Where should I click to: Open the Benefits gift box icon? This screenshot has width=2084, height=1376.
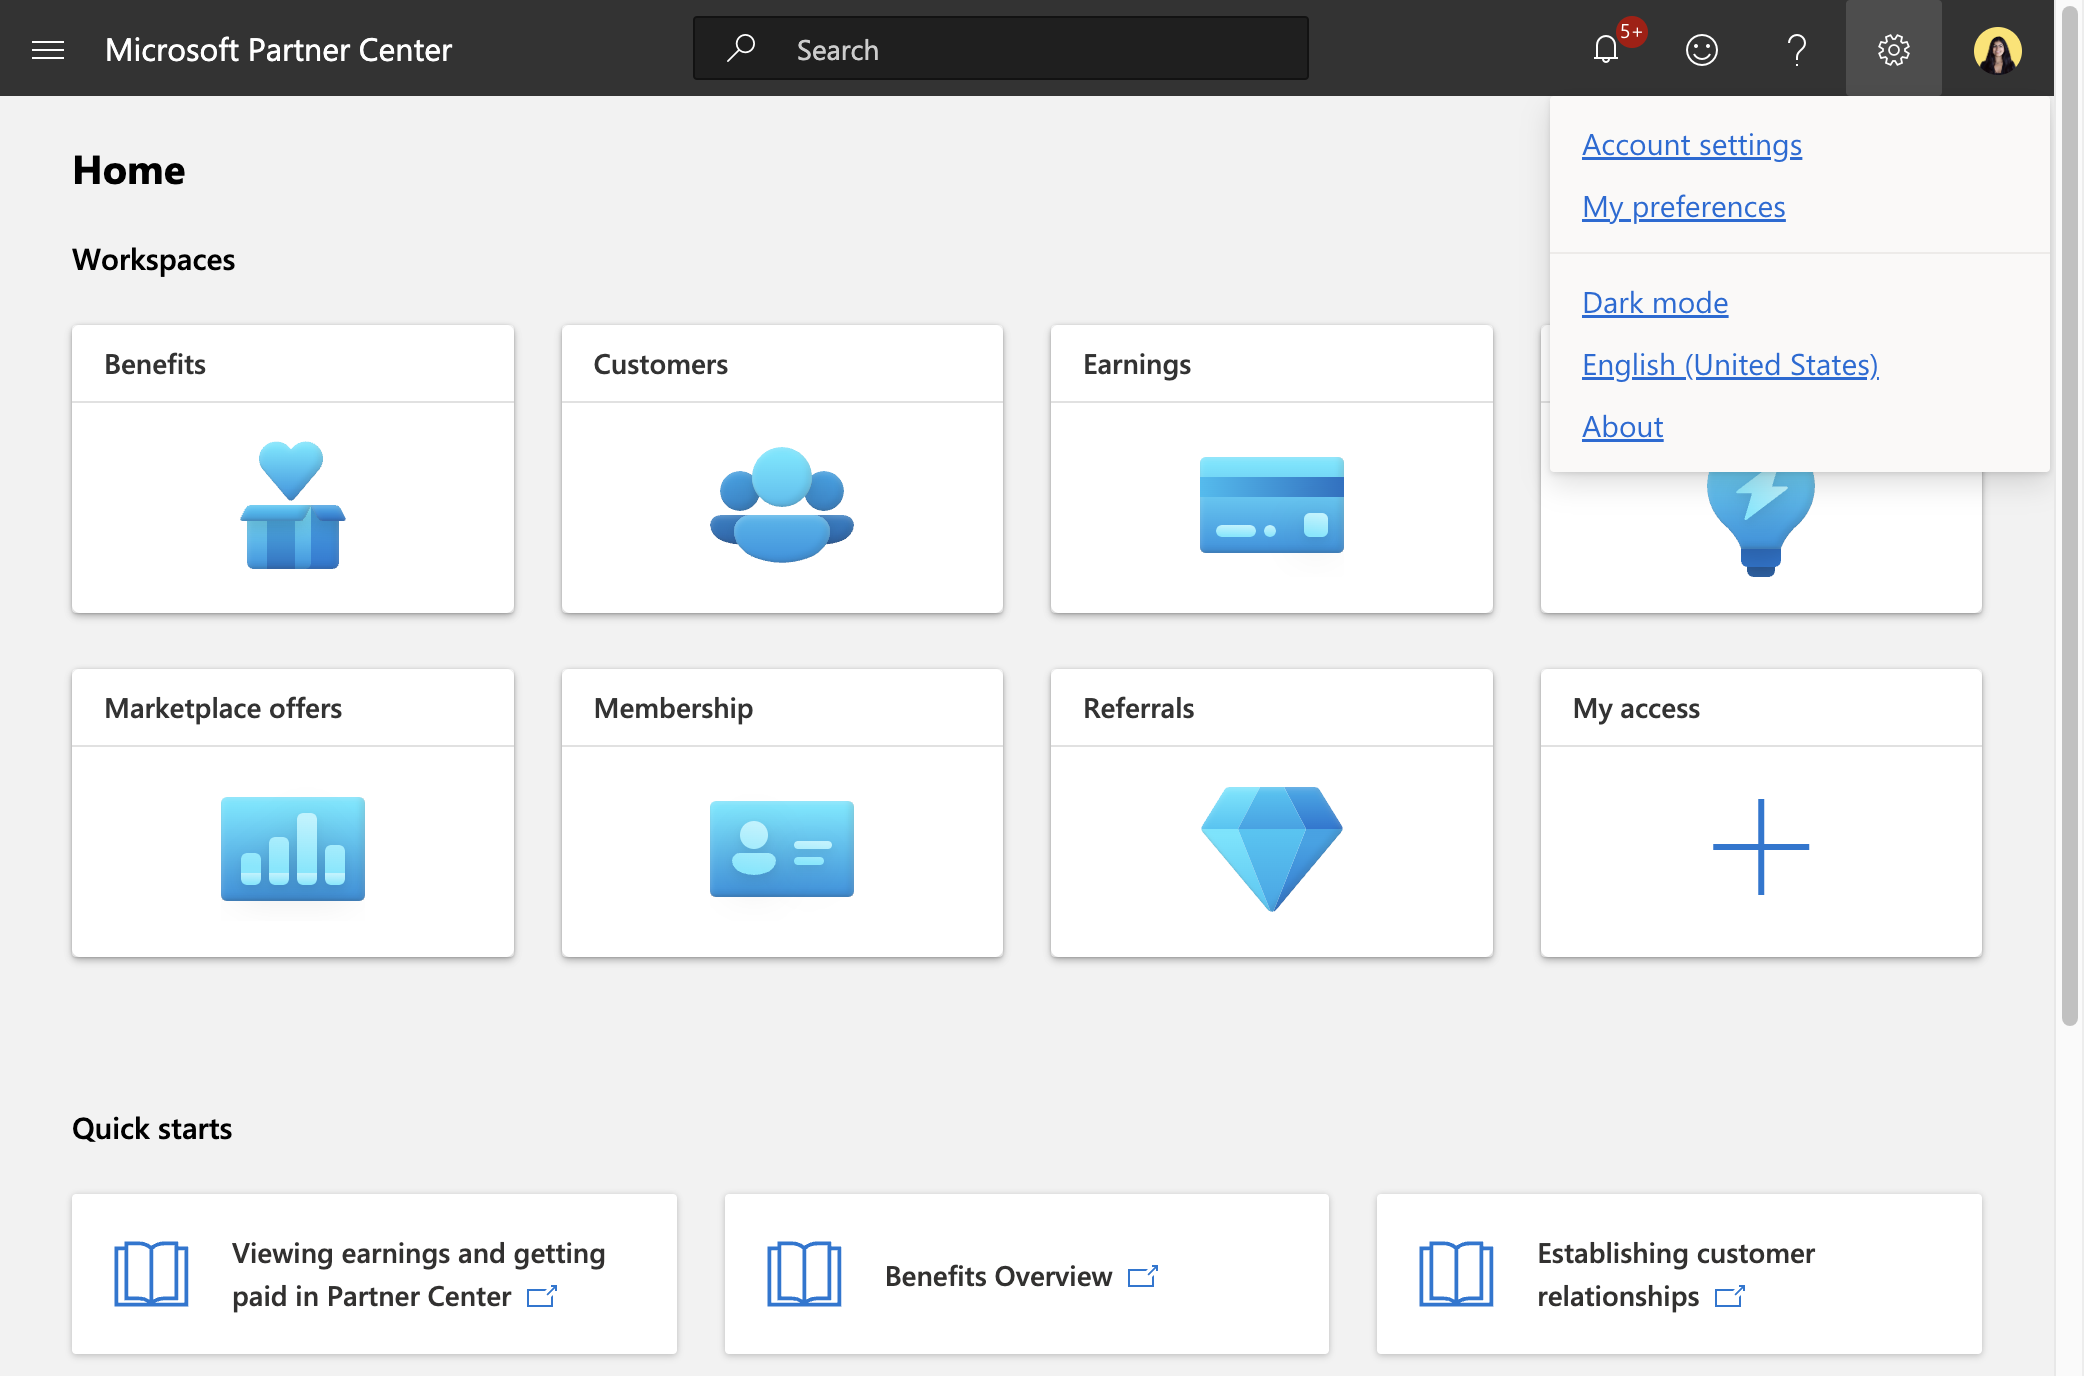pyautogui.click(x=292, y=505)
